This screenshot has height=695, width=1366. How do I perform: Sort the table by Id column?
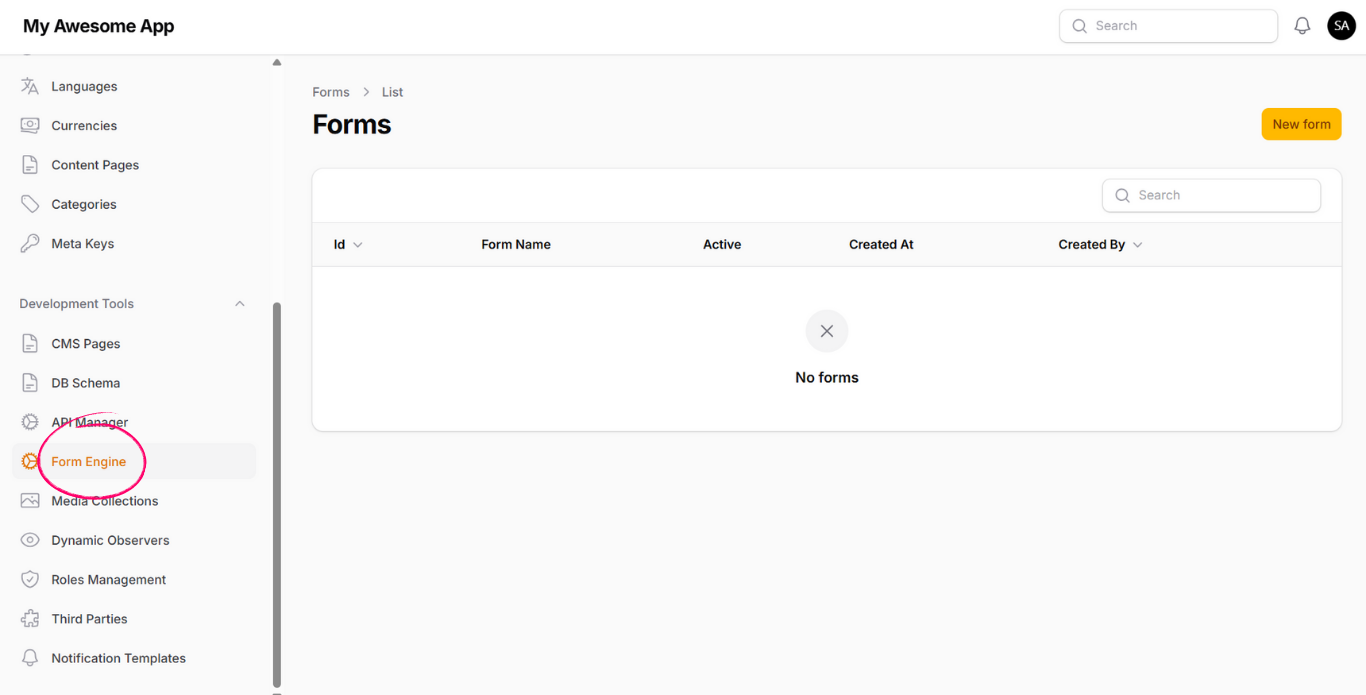click(x=347, y=245)
